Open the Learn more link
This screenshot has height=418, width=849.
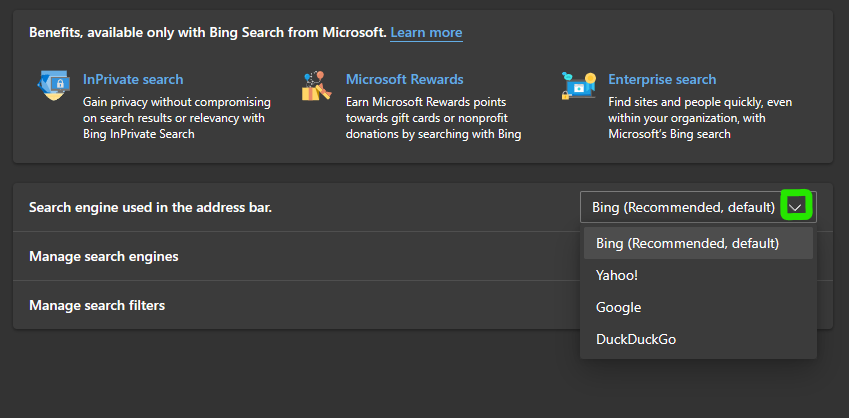click(426, 33)
